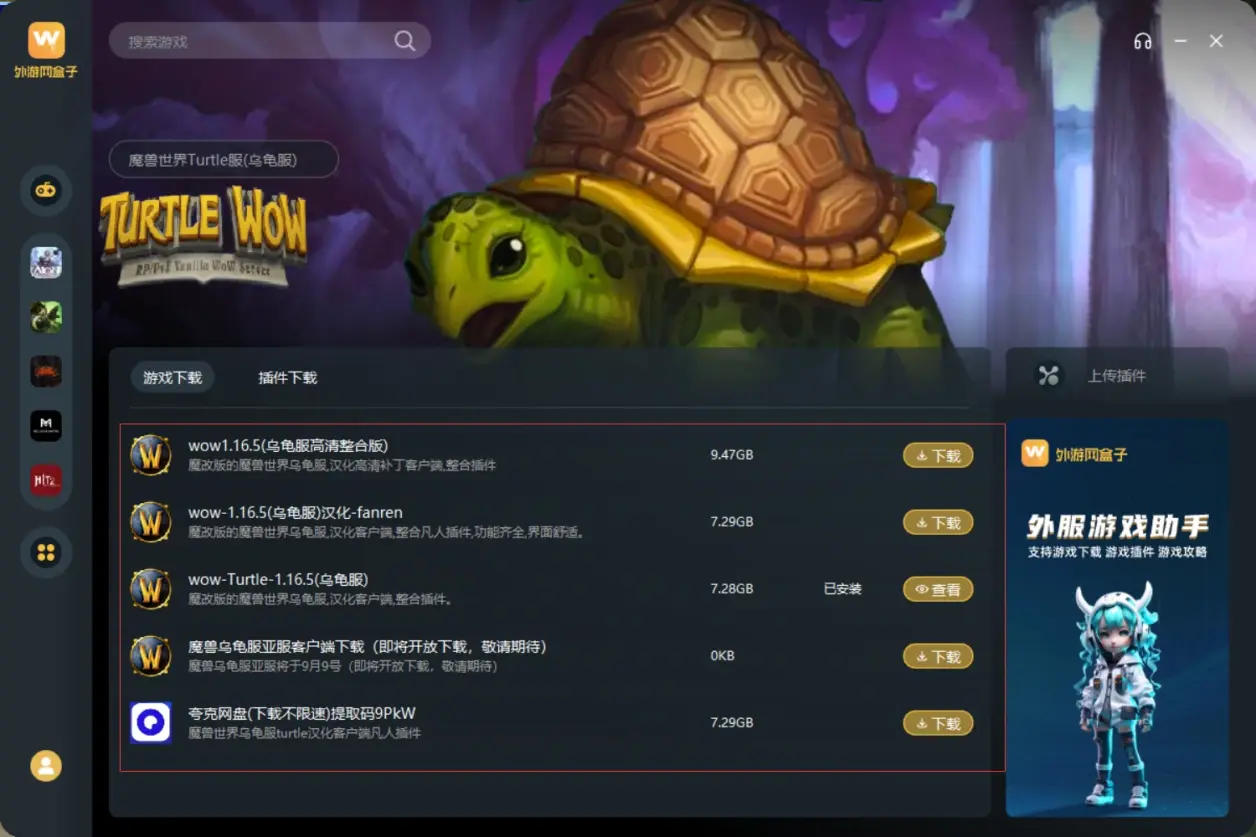Click the 已安装 status text
The width and height of the screenshot is (1256, 837).
click(843, 589)
